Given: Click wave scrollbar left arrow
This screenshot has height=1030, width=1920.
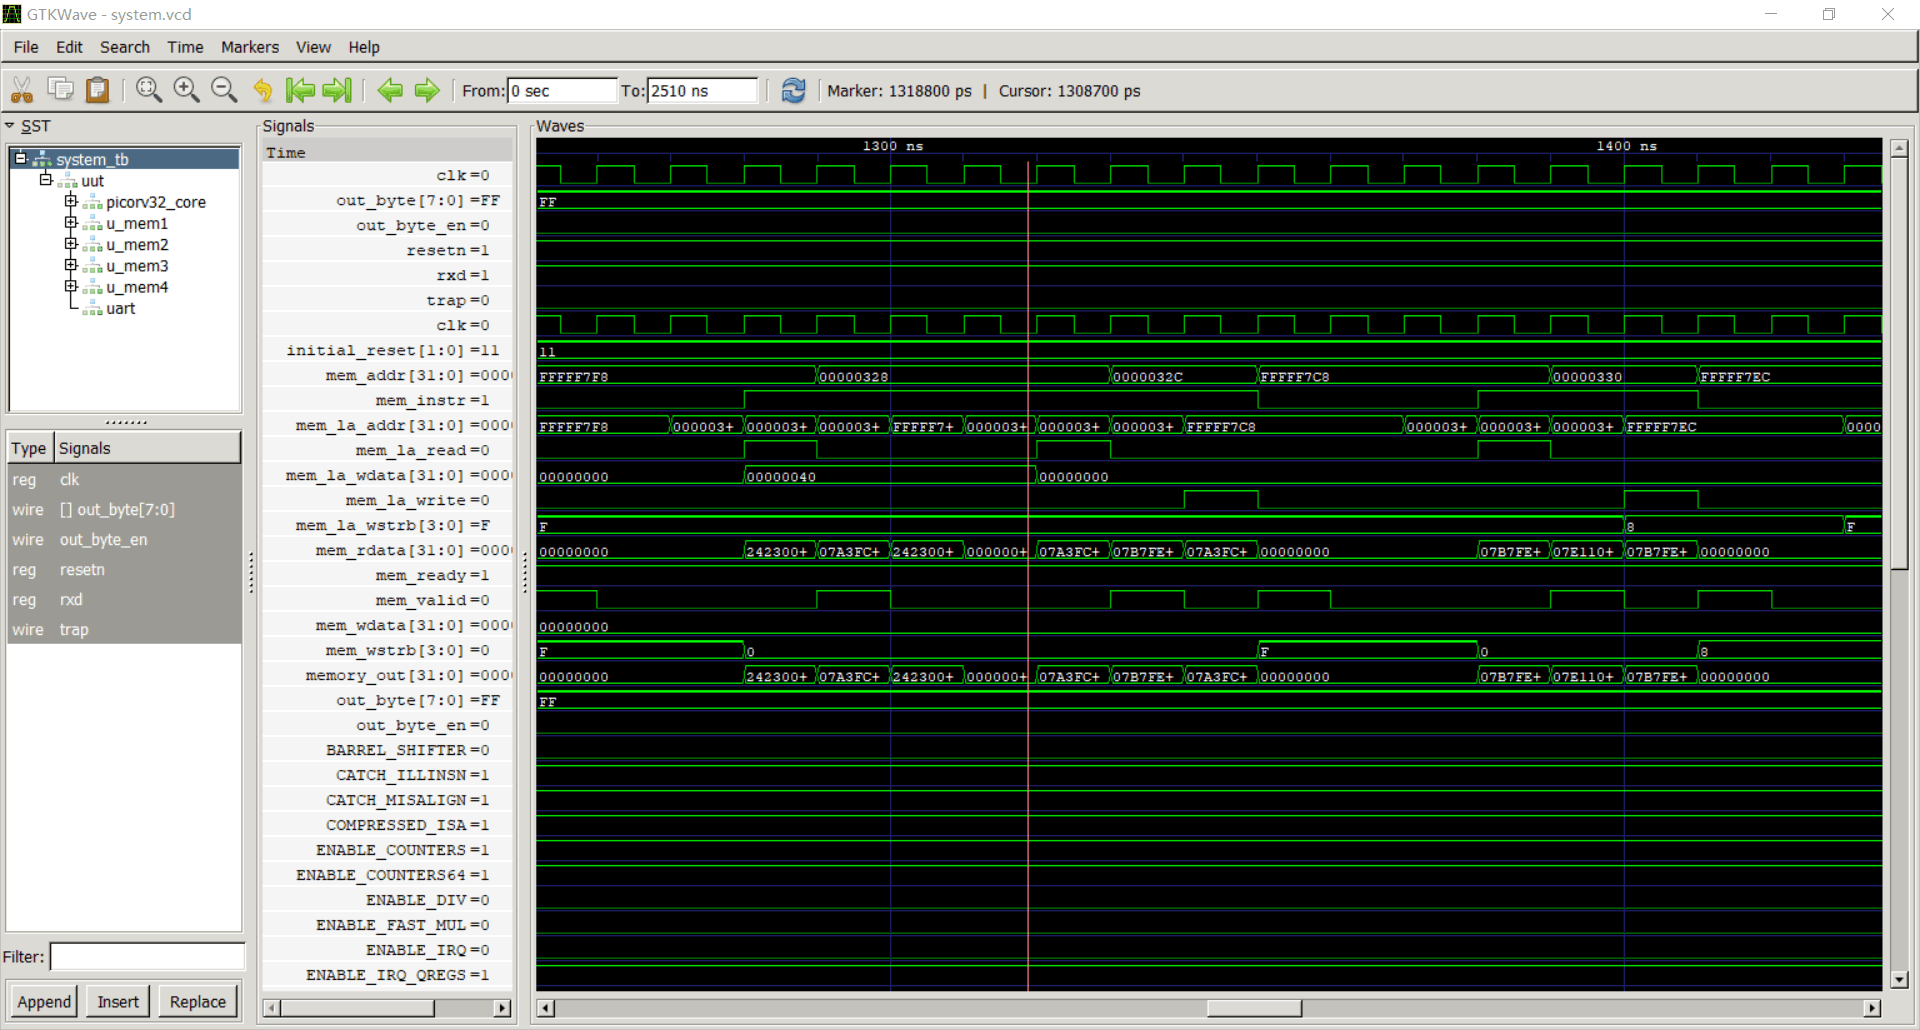Looking at the screenshot, I should [545, 1008].
